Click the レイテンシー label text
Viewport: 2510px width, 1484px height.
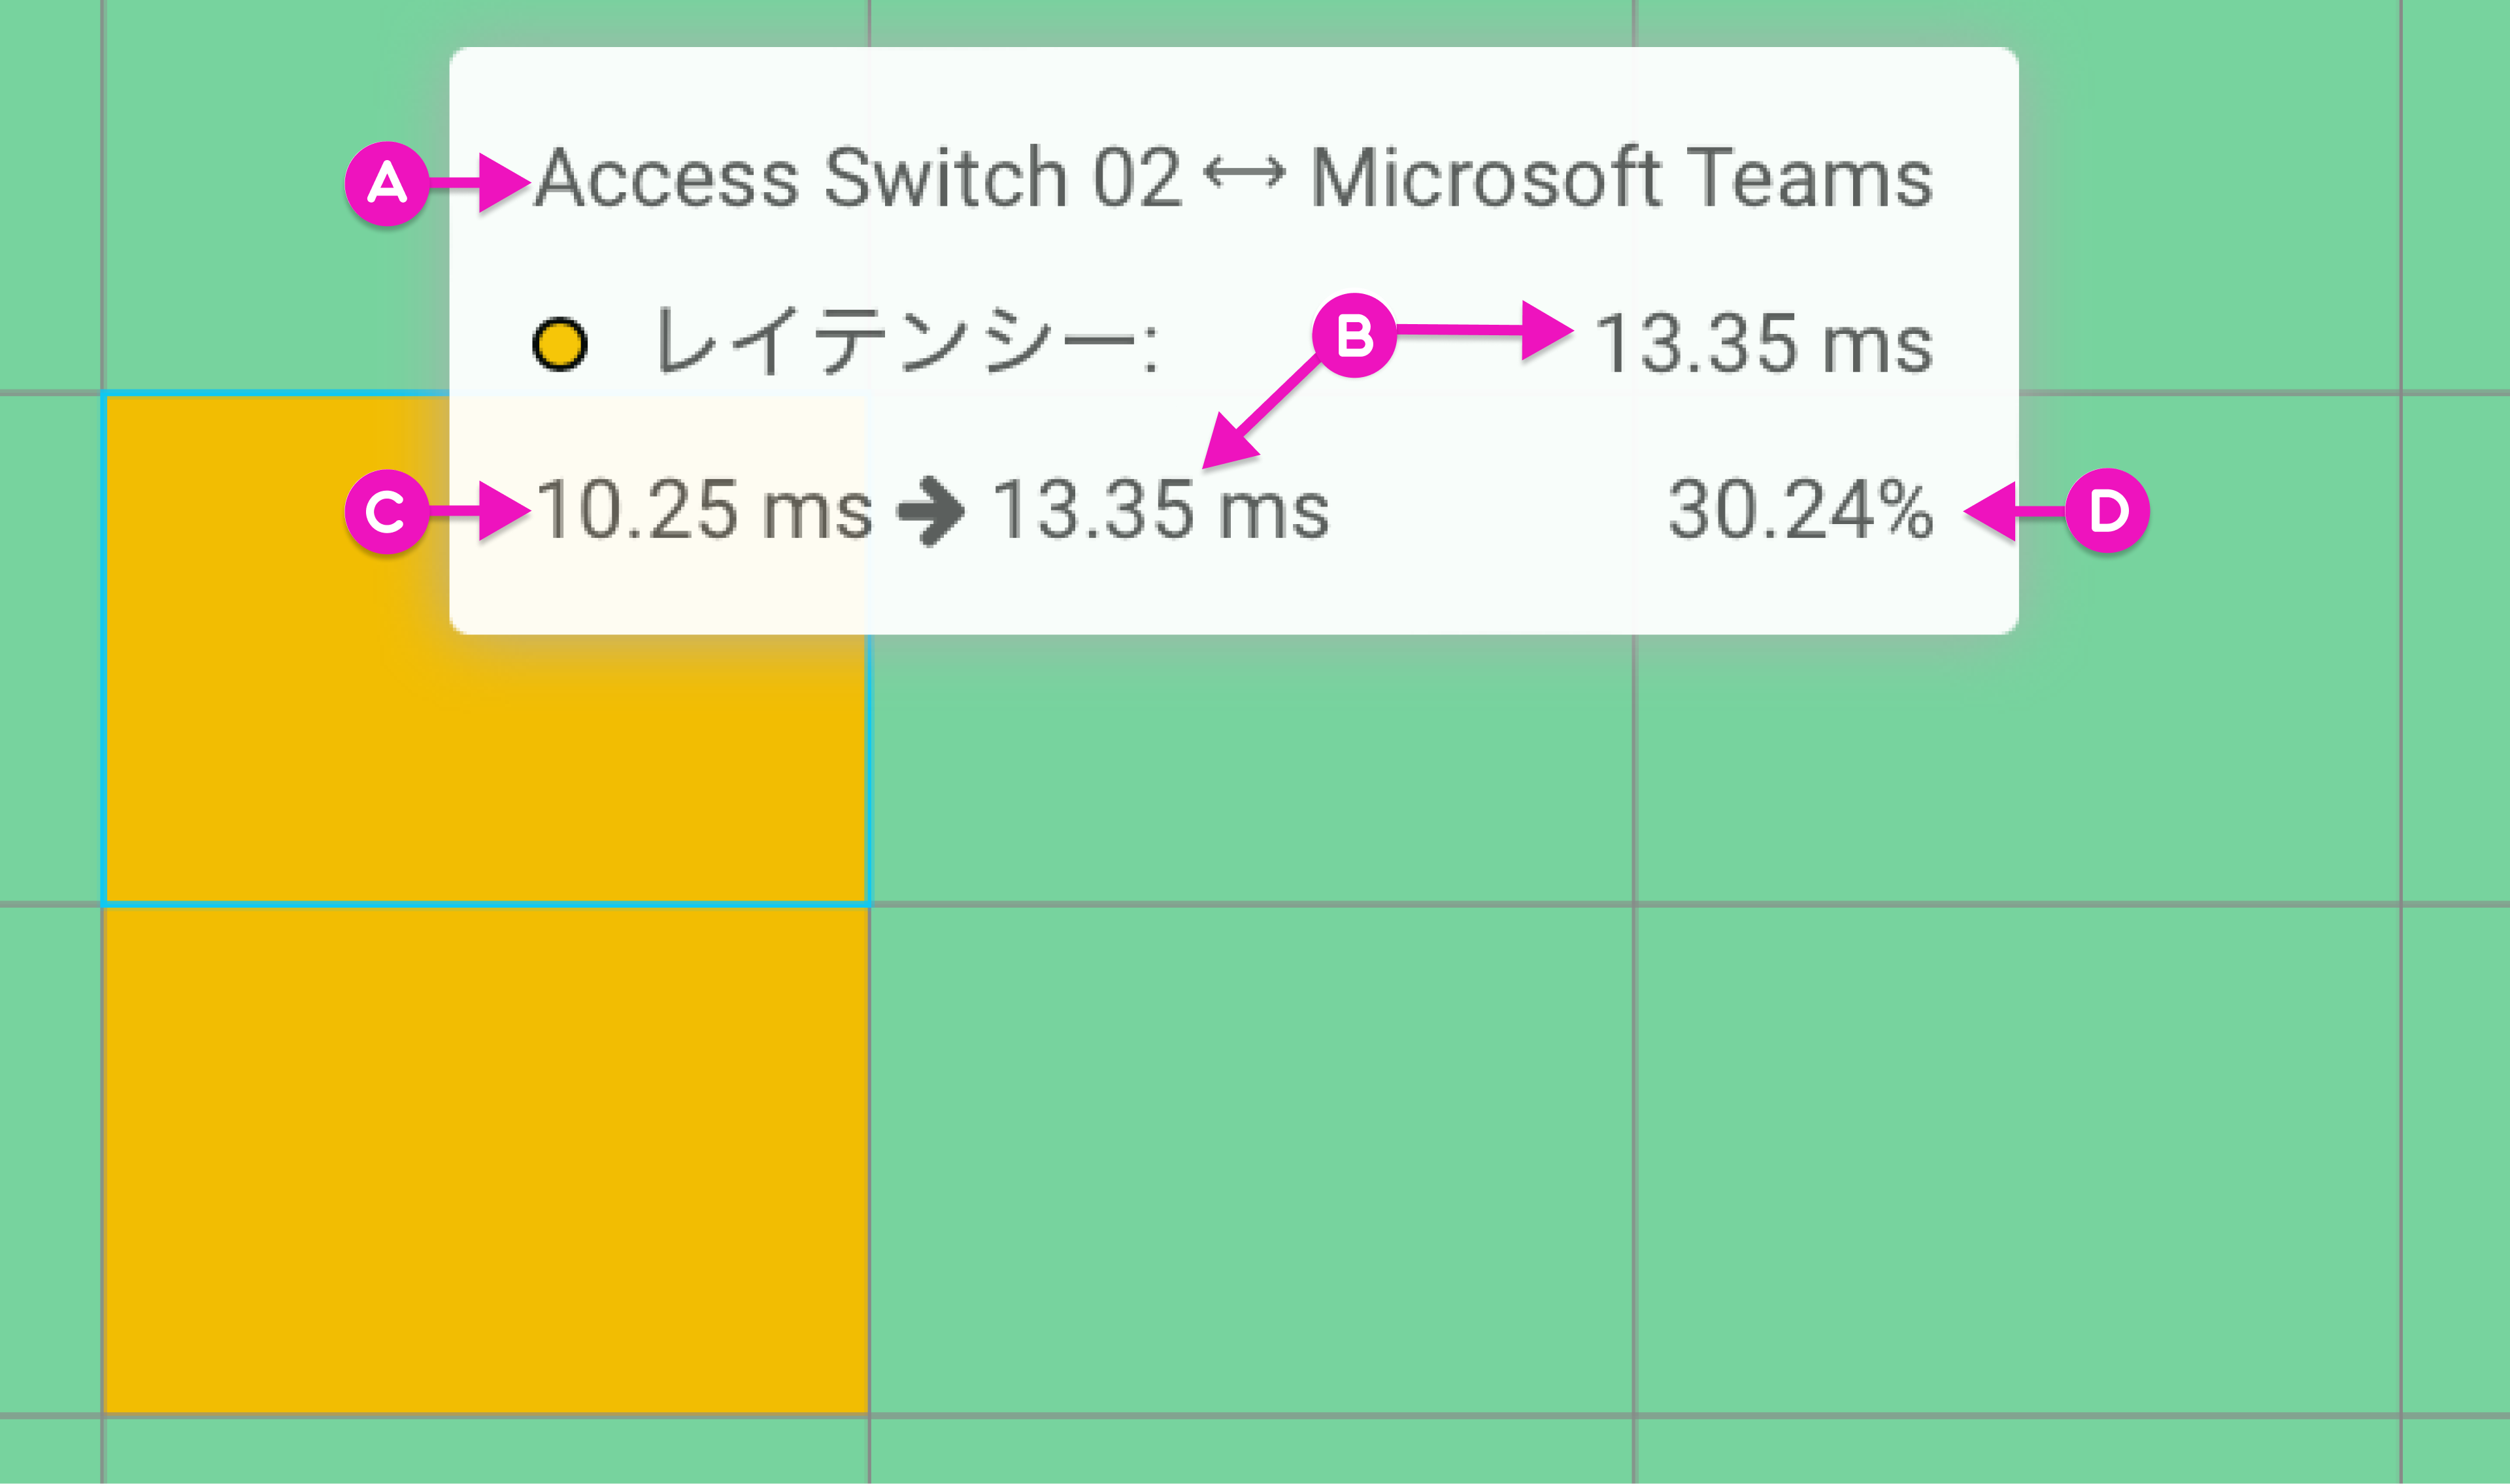[x=905, y=341]
